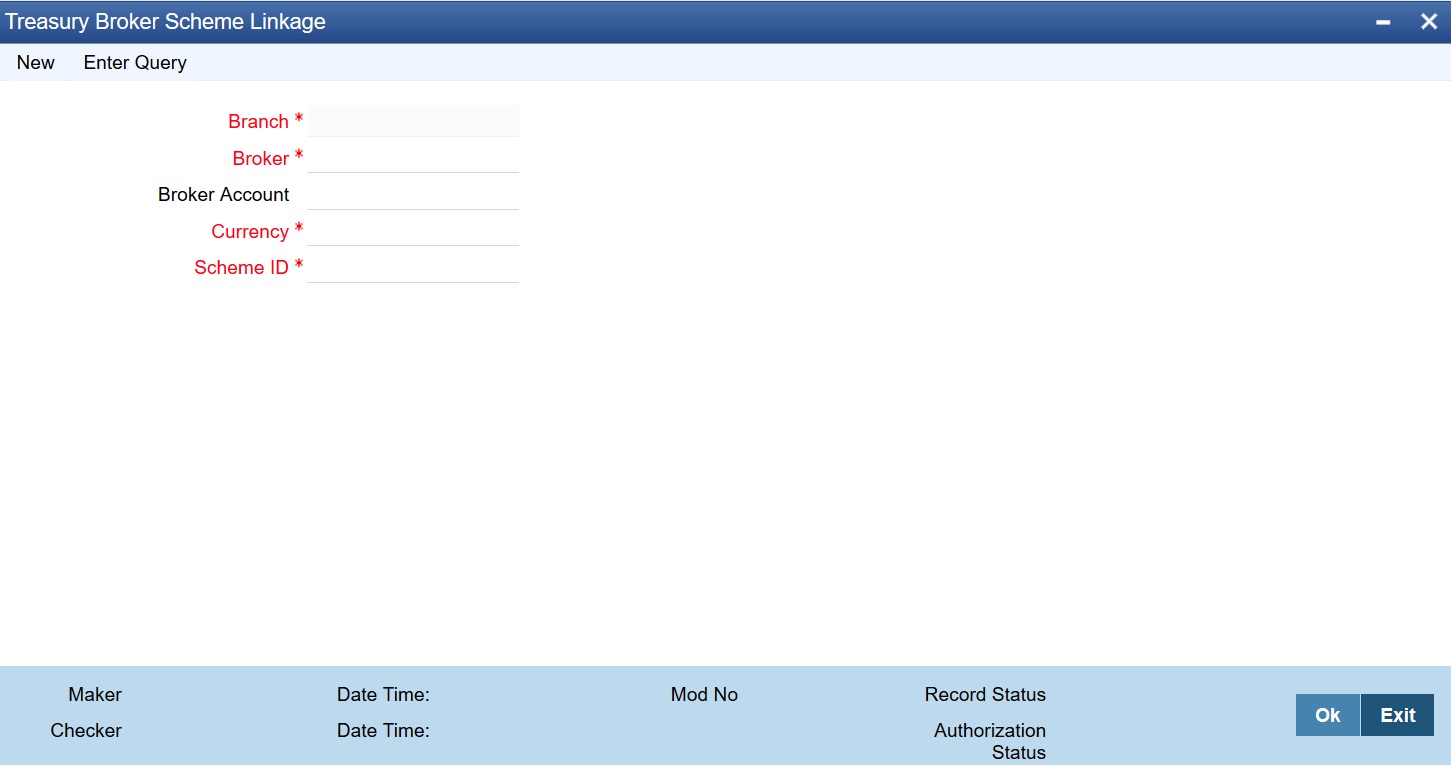Focus the Currency input field
1451x766 pixels.
point(413,231)
